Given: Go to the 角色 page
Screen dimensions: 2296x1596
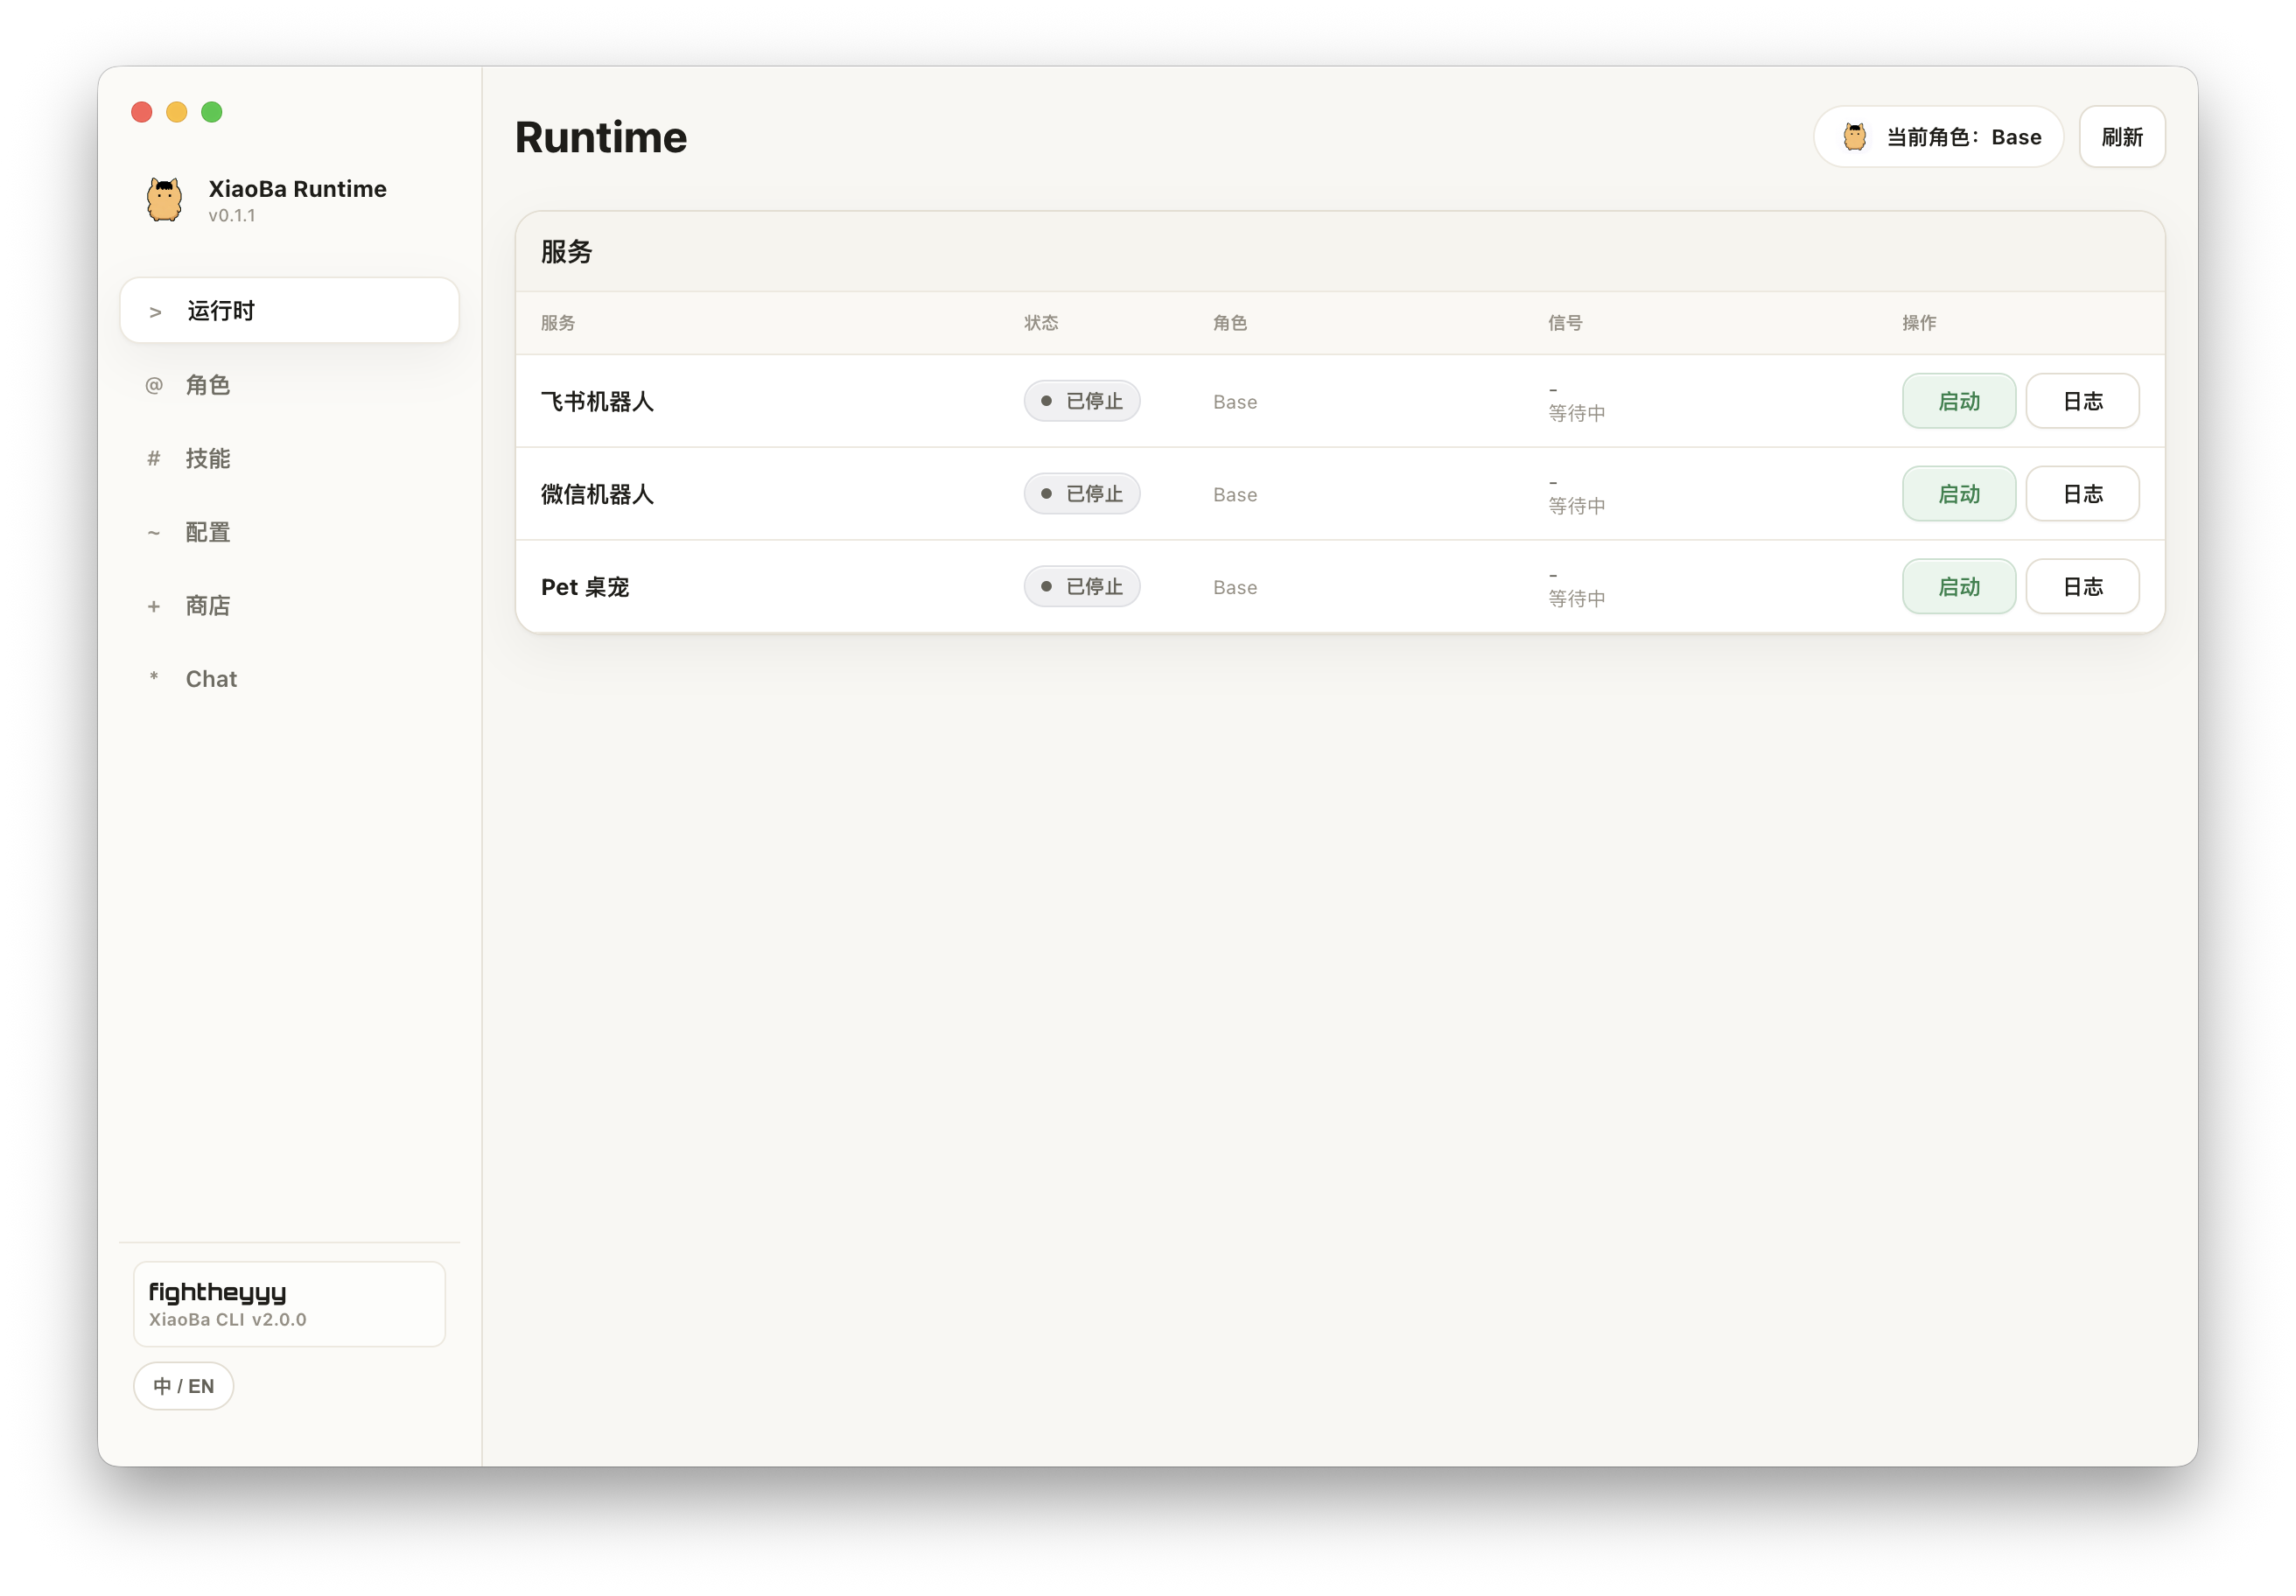Looking at the screenshot, I should 289,385.
